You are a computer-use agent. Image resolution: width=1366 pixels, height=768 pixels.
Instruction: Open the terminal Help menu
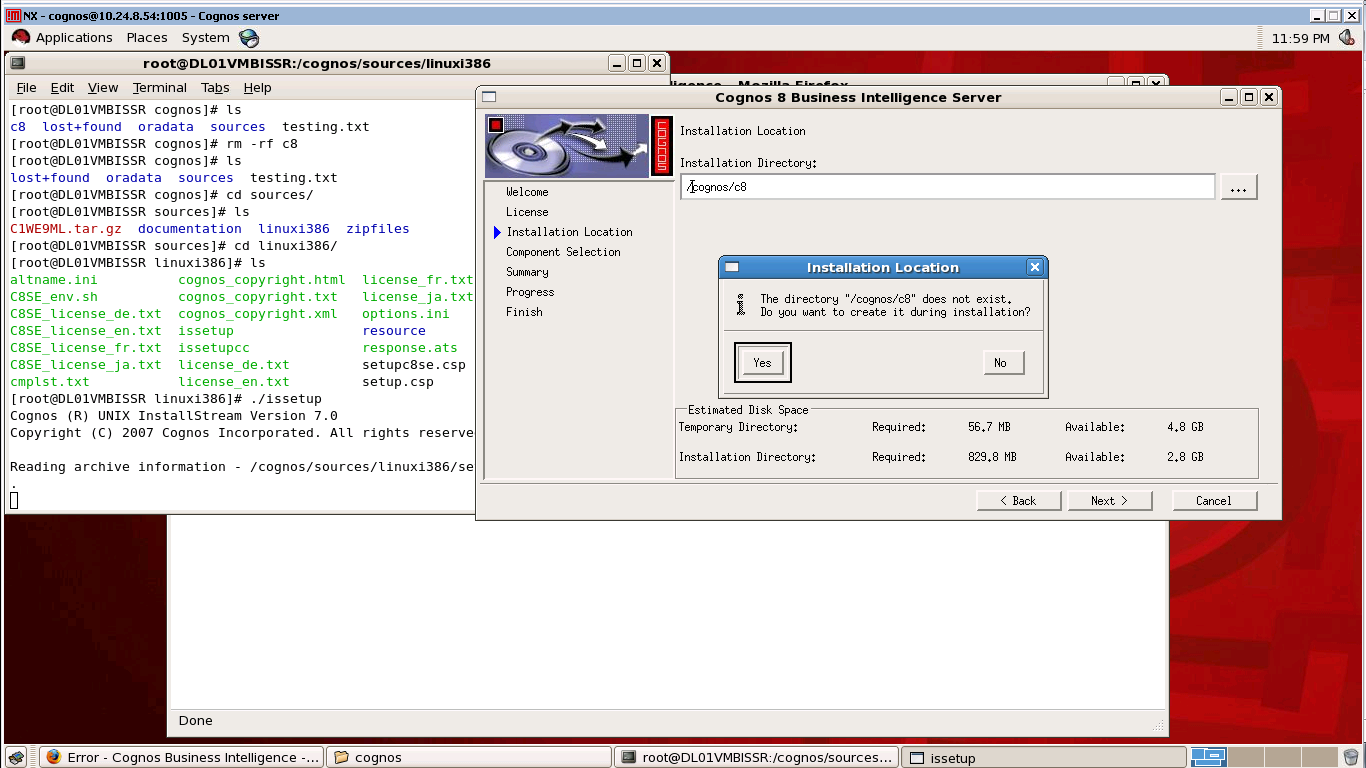coord(257,88)
